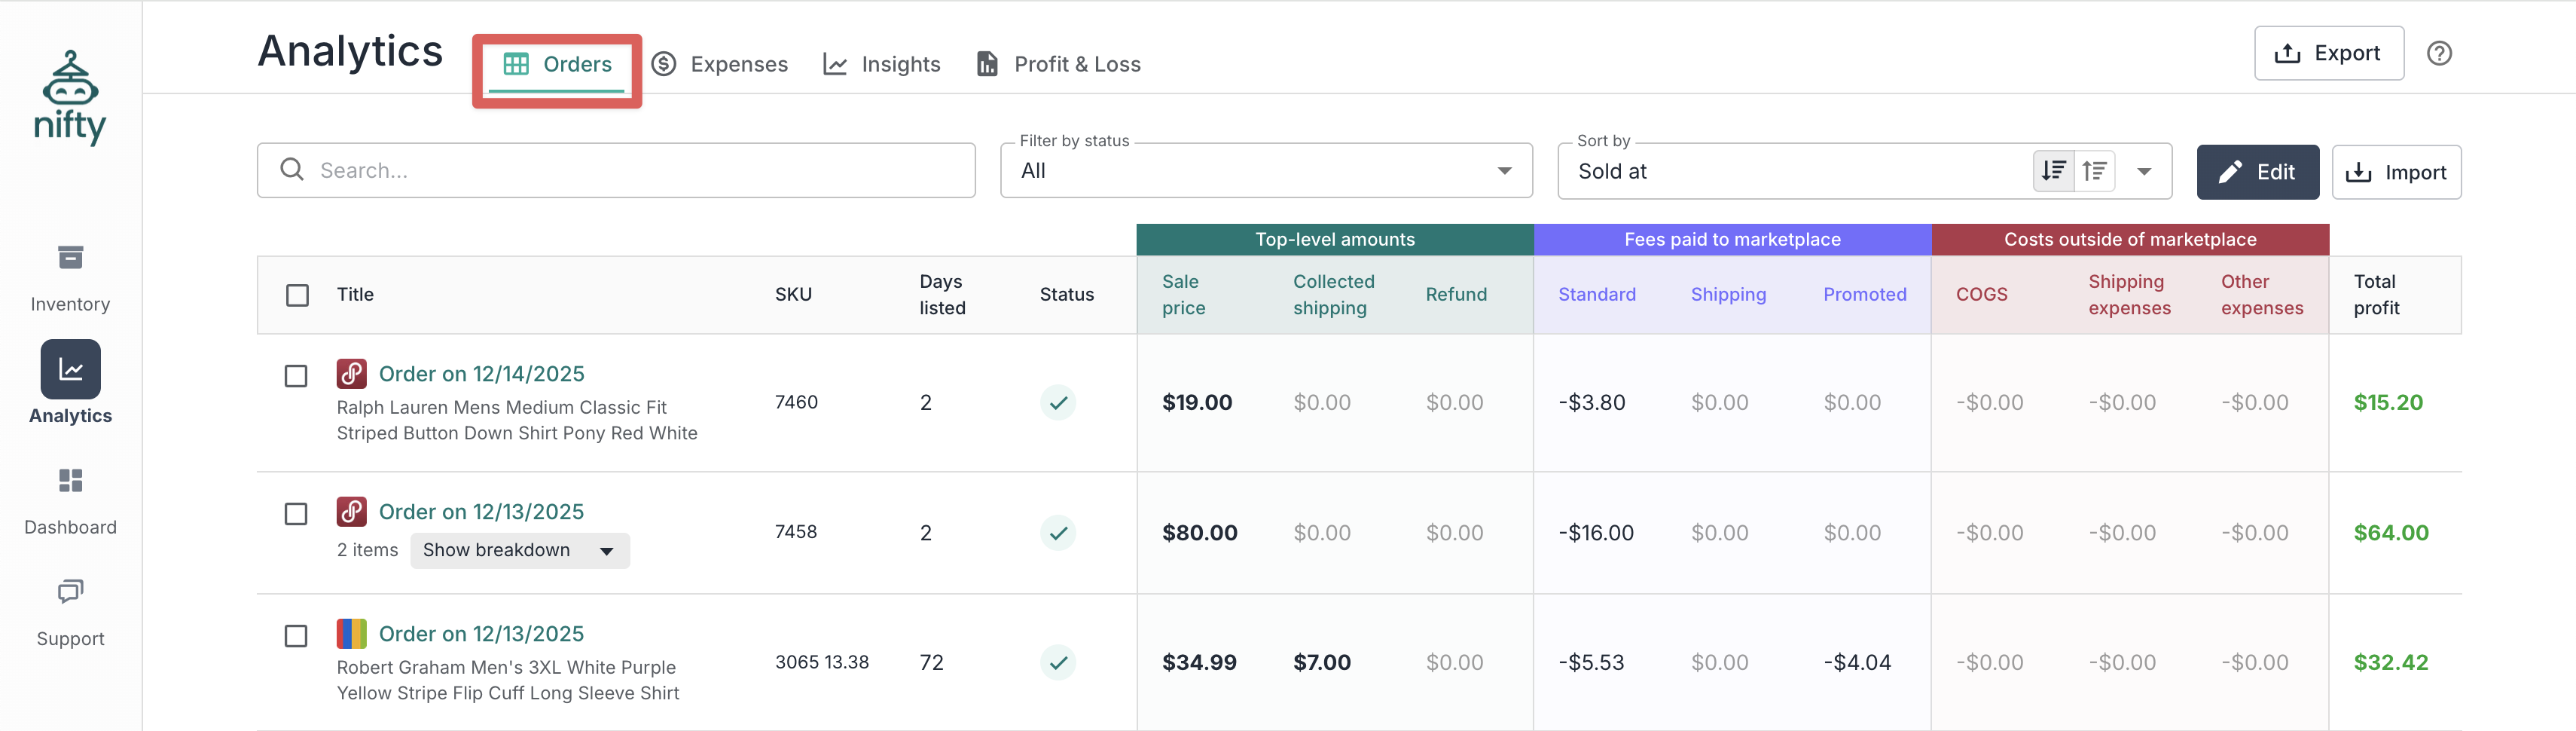Toggle the select-all checkbox in header
The width and height of the screenshot is (2576, 731).
point(297,295)
